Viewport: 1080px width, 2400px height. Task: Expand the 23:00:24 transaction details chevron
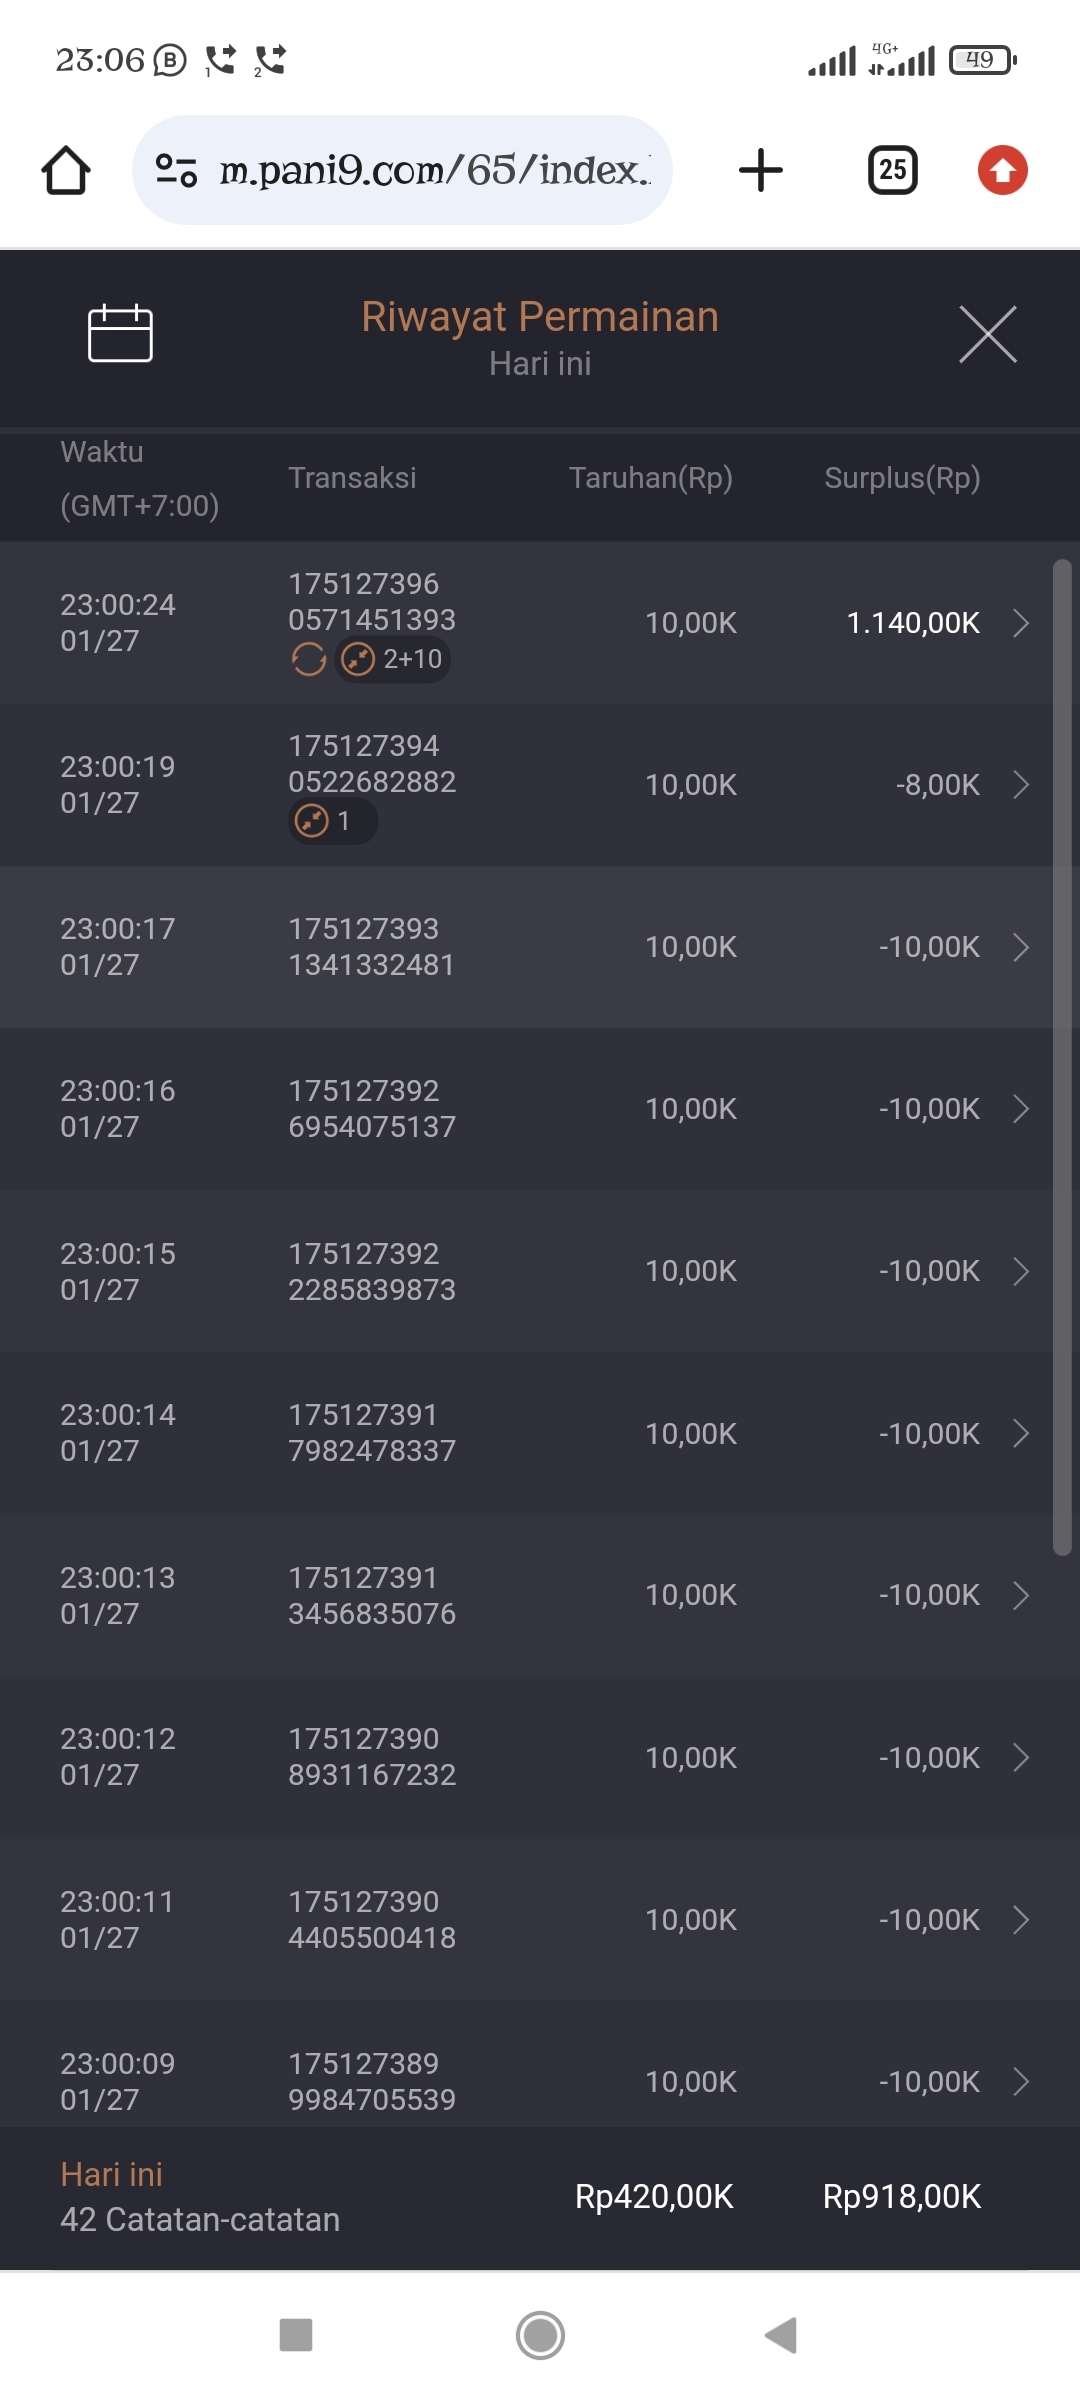[x=1021, y=623]
